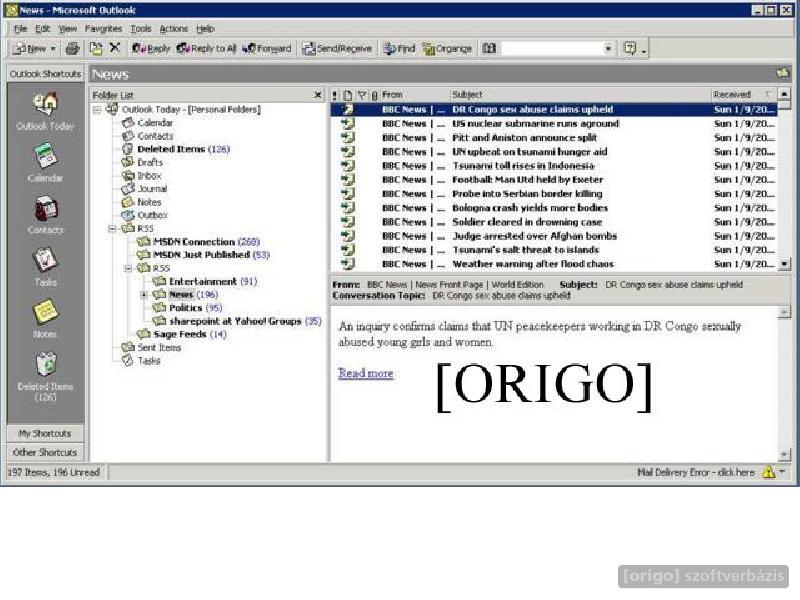The image size is (800, 600).
Task: Click the message list scroll down arrow
Action: pos(784,264)
